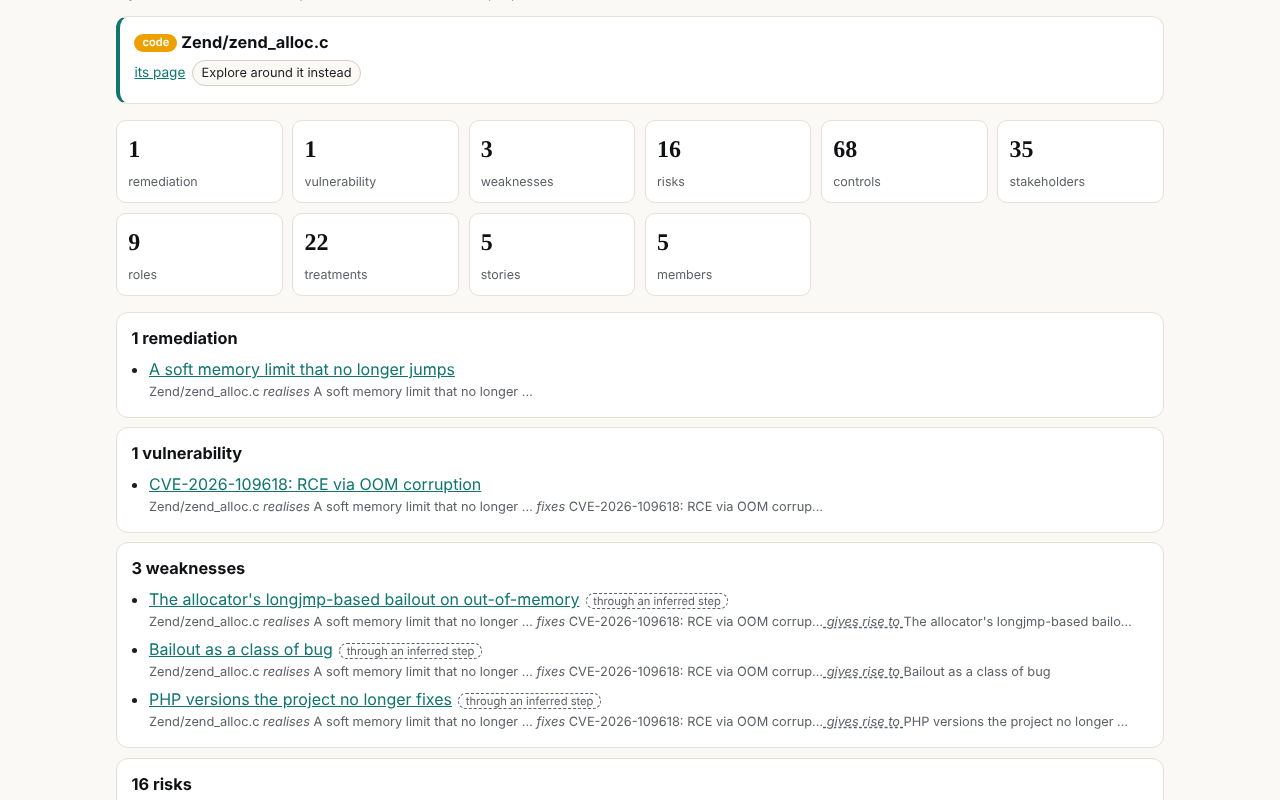Open the '3 weaknesses' stat card
1280x800 pixels.
click(x=552, y=162)
